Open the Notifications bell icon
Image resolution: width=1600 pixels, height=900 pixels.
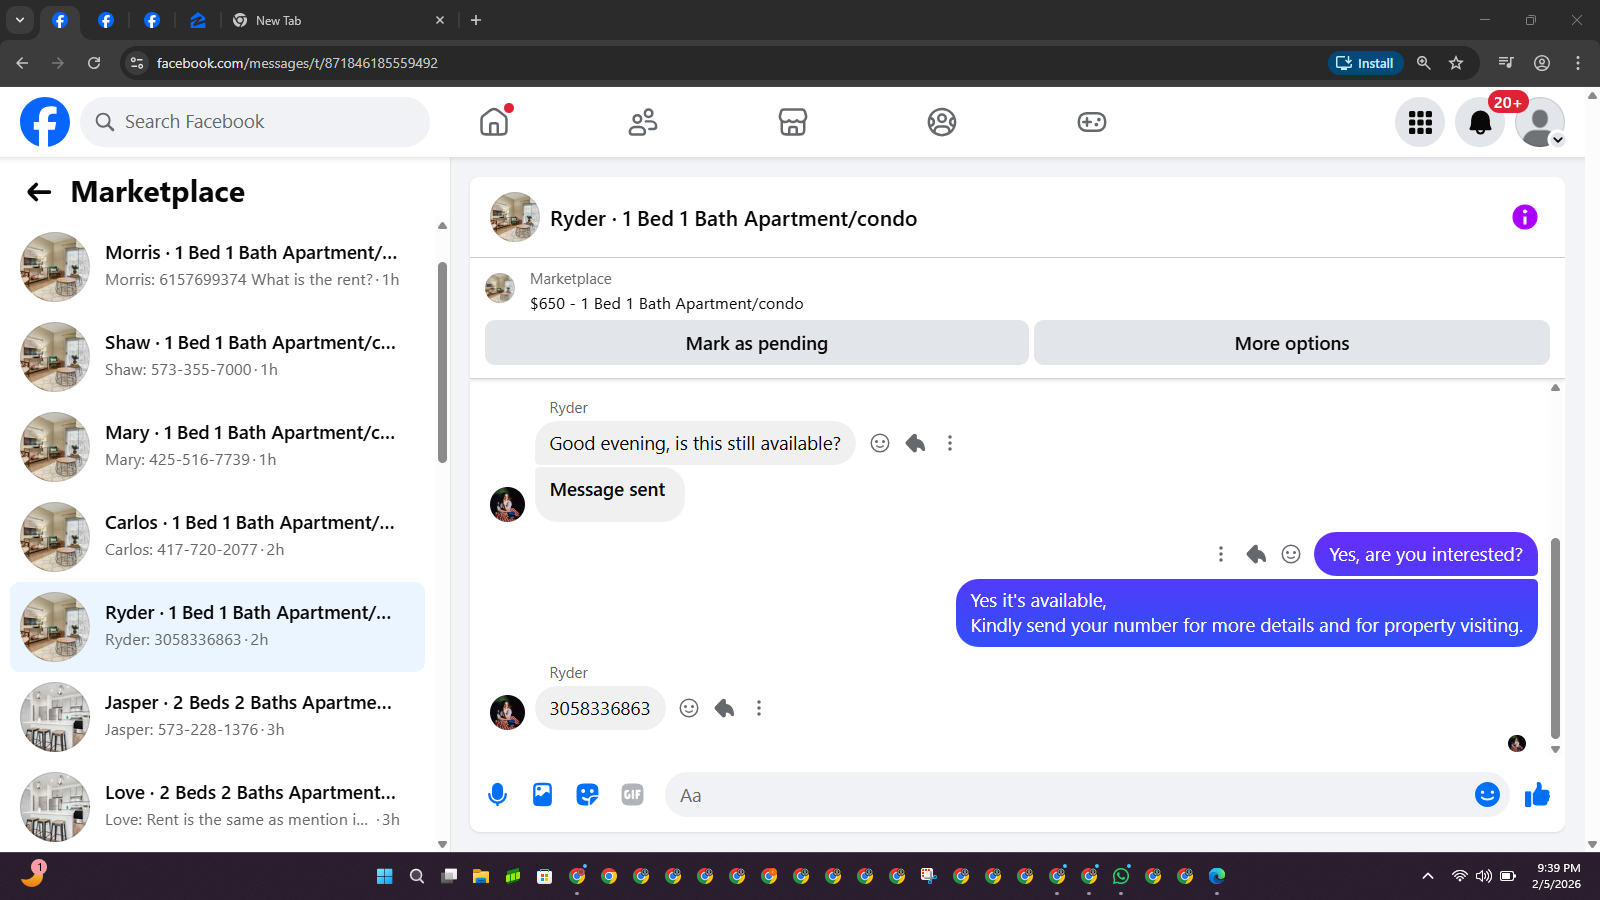point(1480,122)
